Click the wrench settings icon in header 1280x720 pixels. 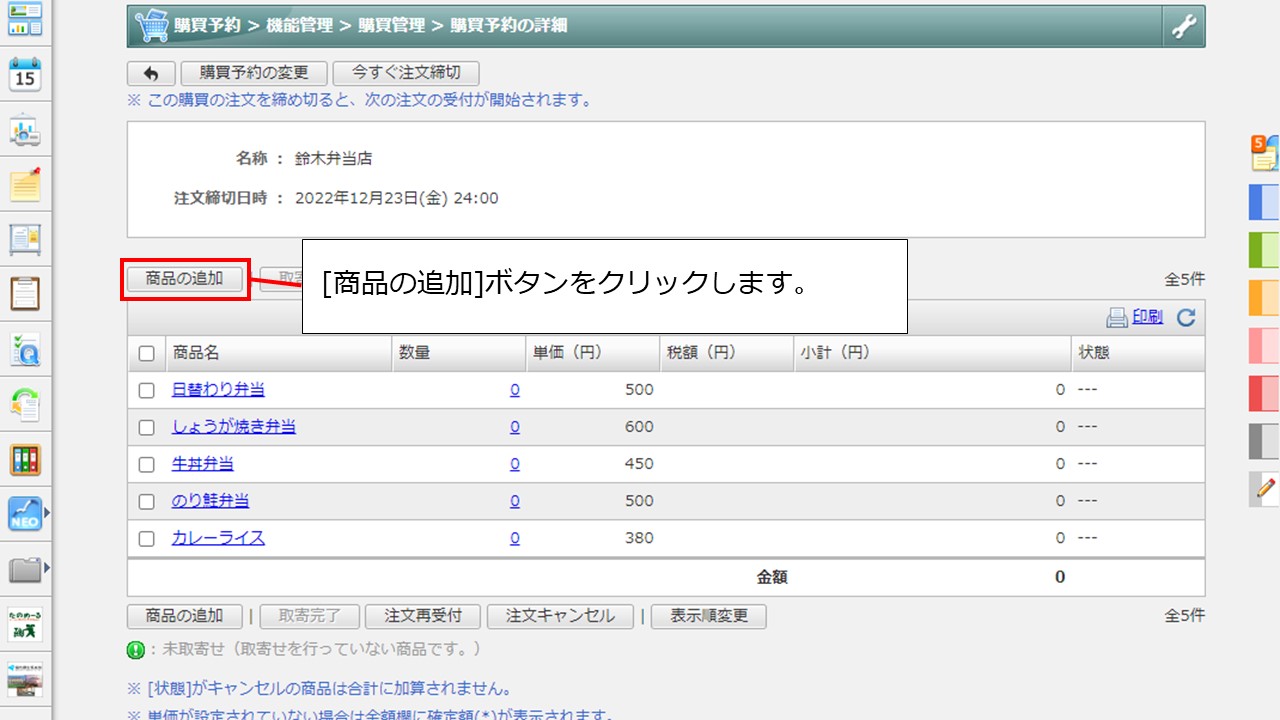tap(1183, 27)
